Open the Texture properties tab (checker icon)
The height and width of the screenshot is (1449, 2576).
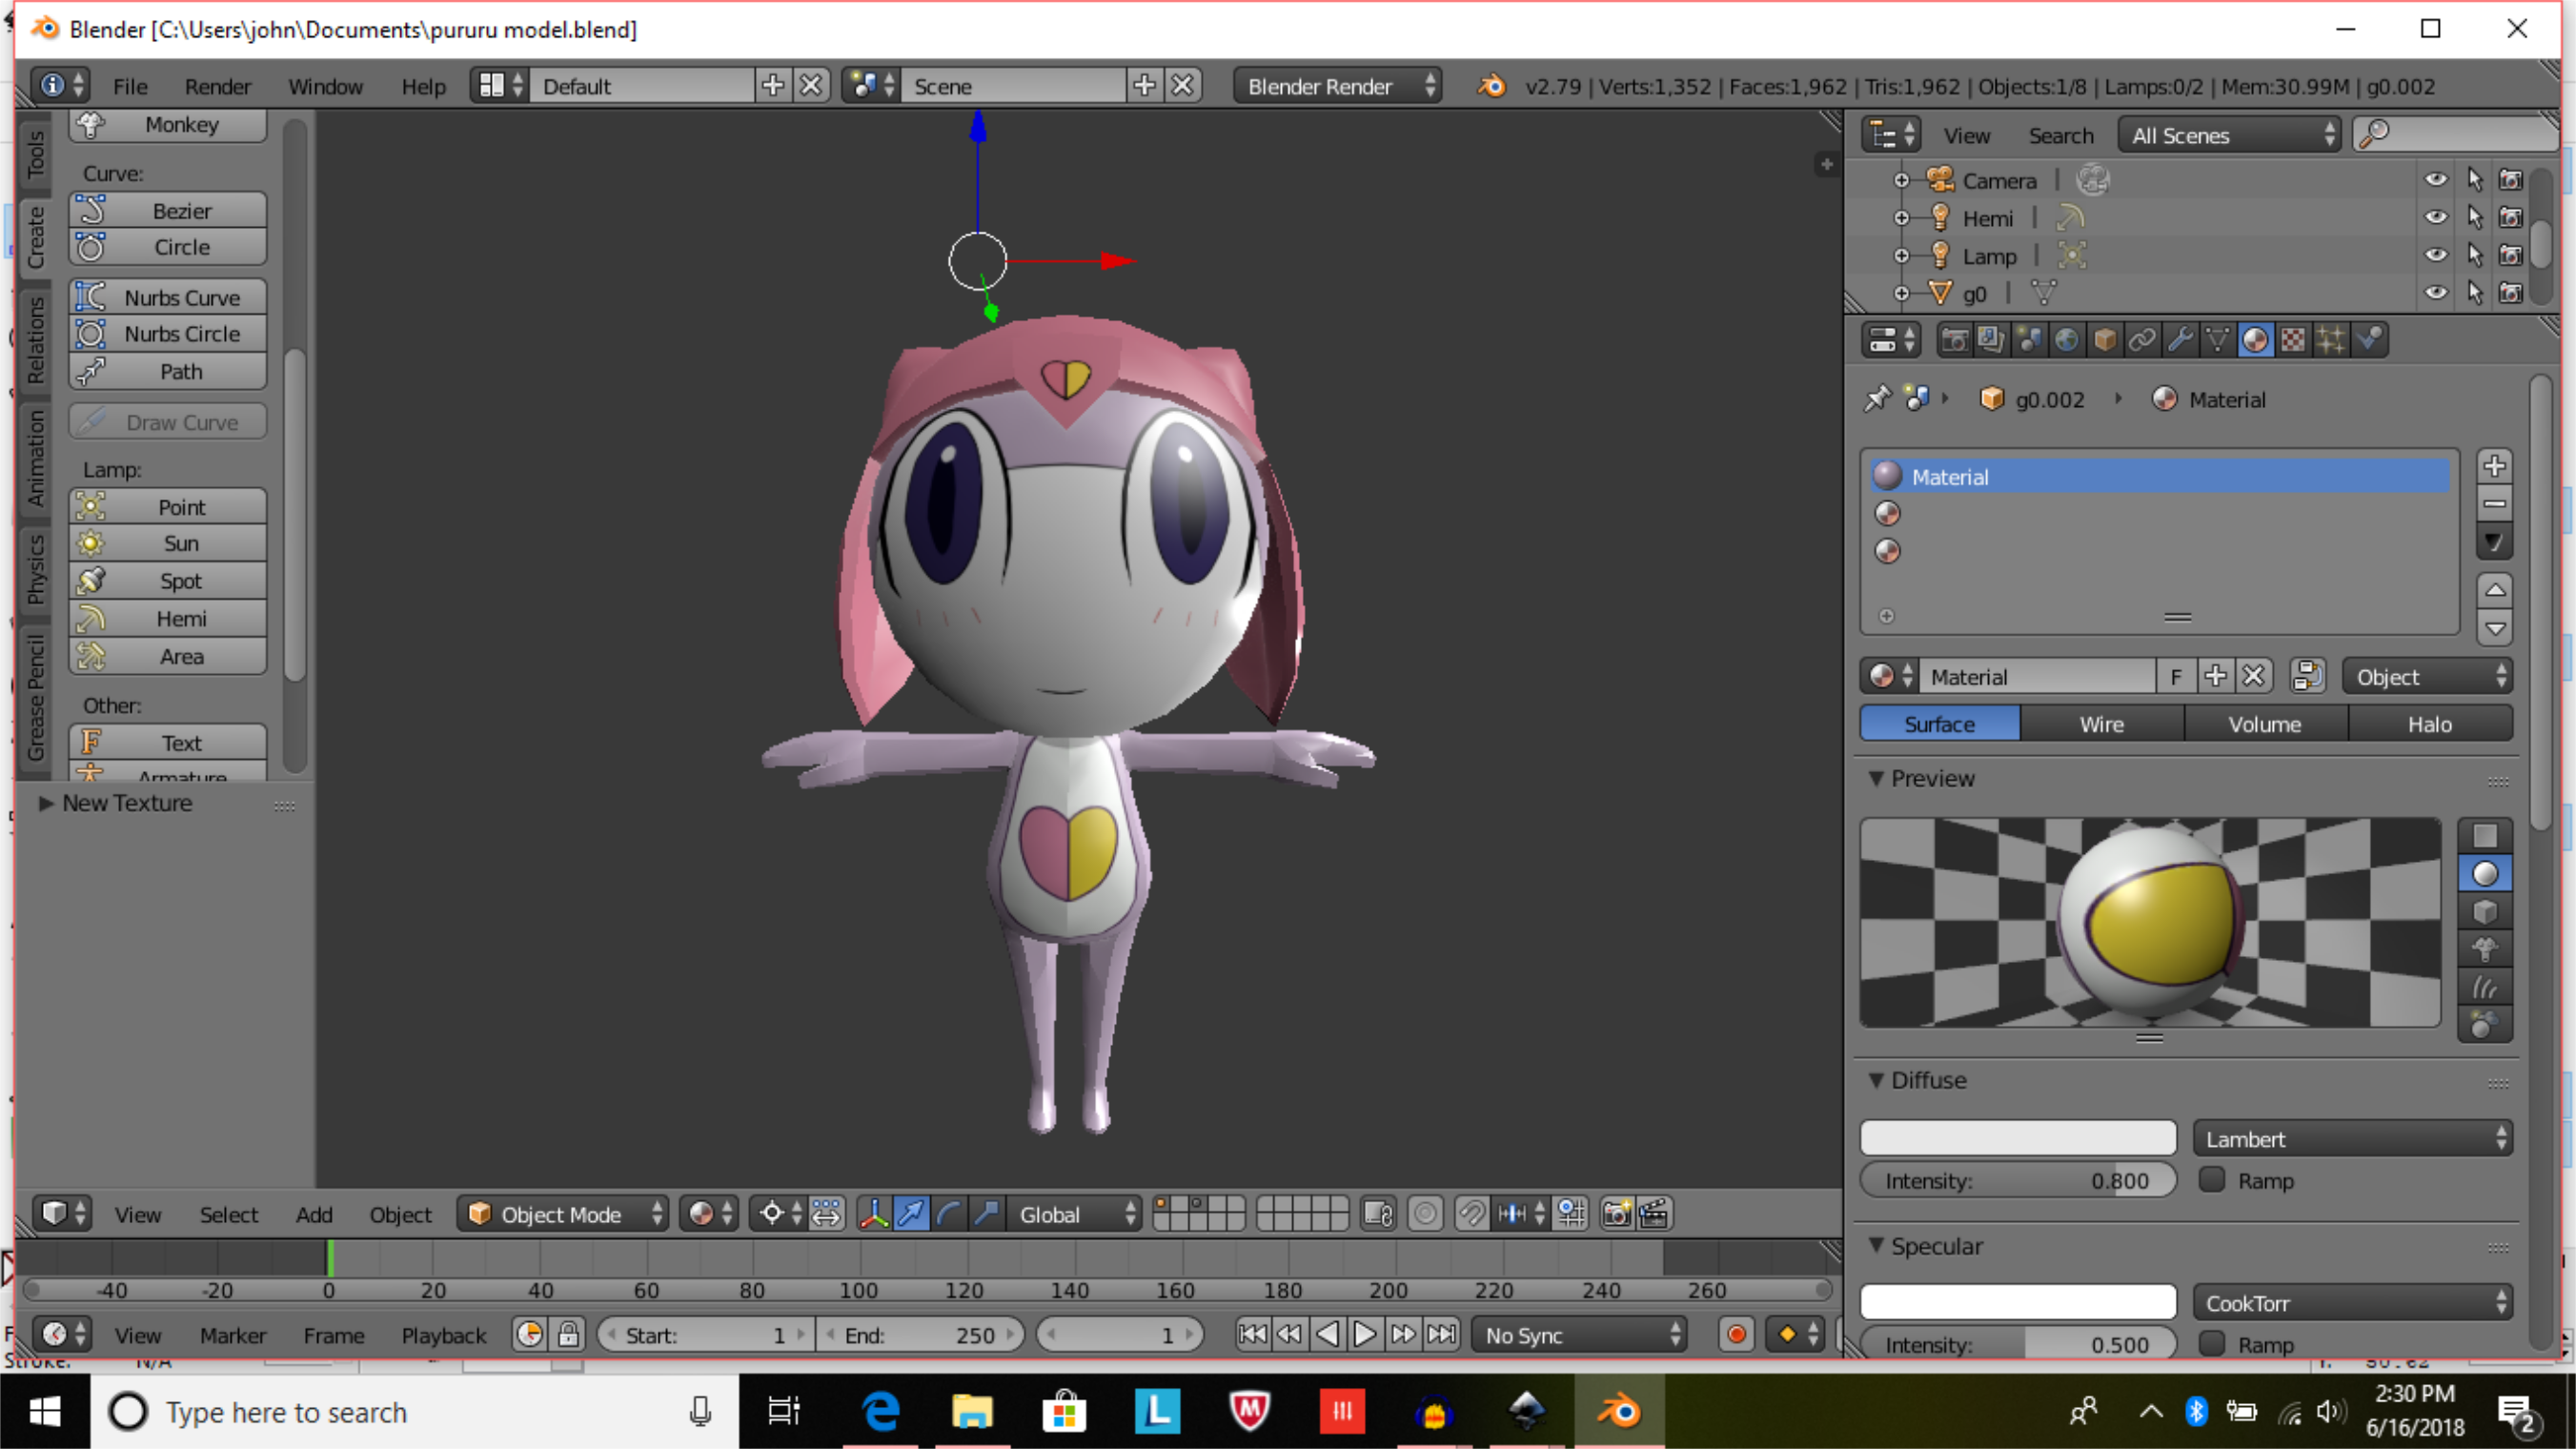tap(2293, 340)
